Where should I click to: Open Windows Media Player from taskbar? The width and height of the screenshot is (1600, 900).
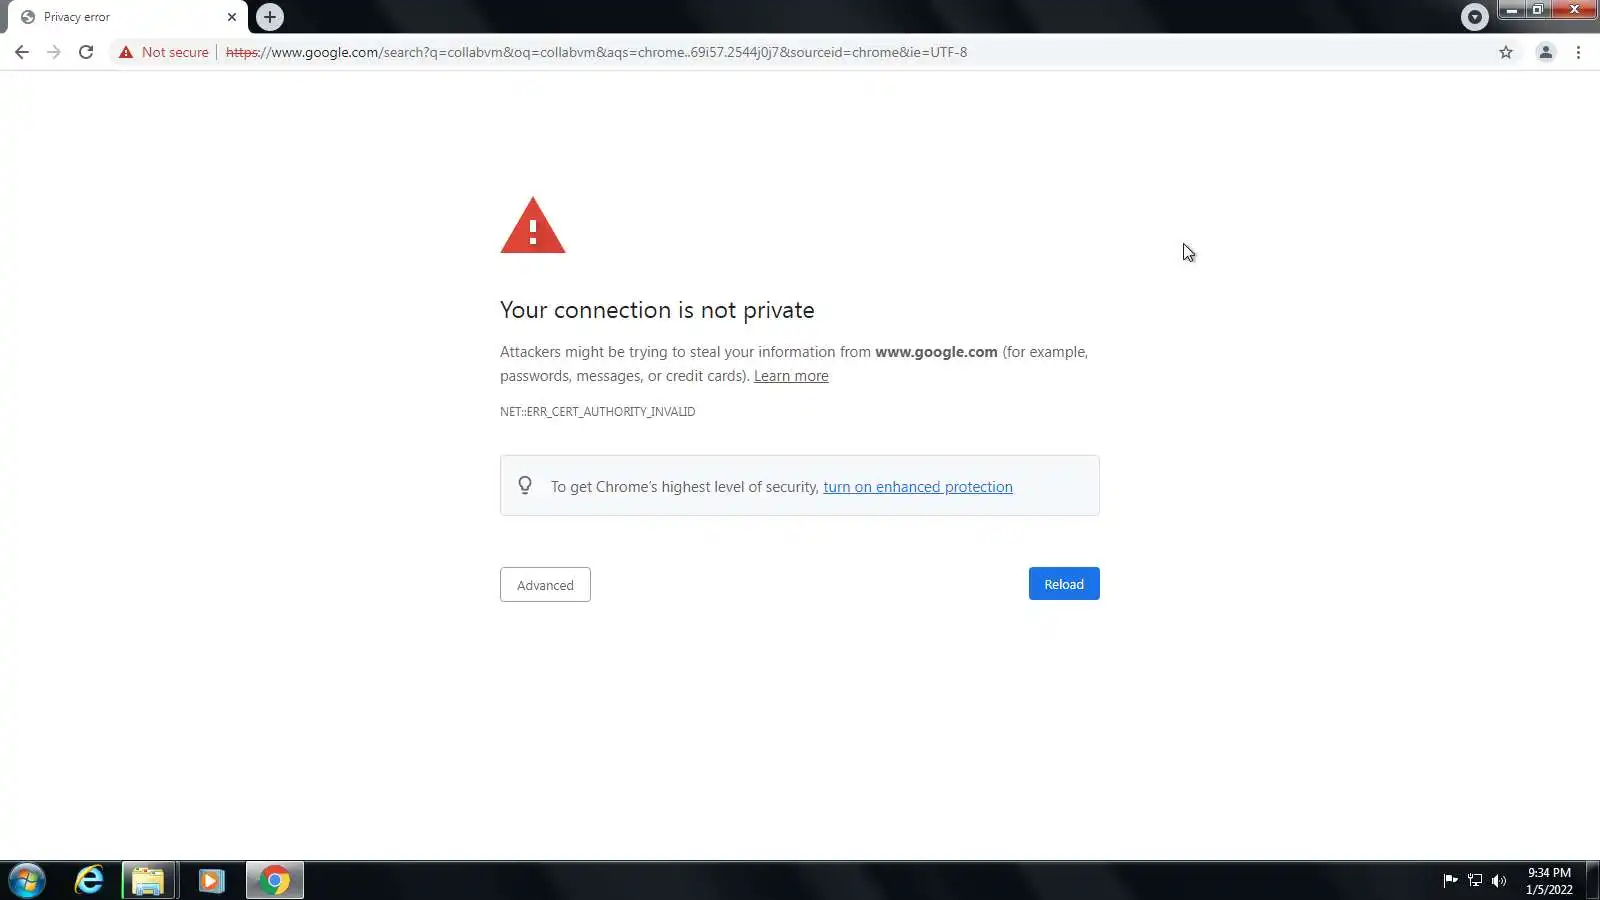pyautogui.click(x=211, y=881)
